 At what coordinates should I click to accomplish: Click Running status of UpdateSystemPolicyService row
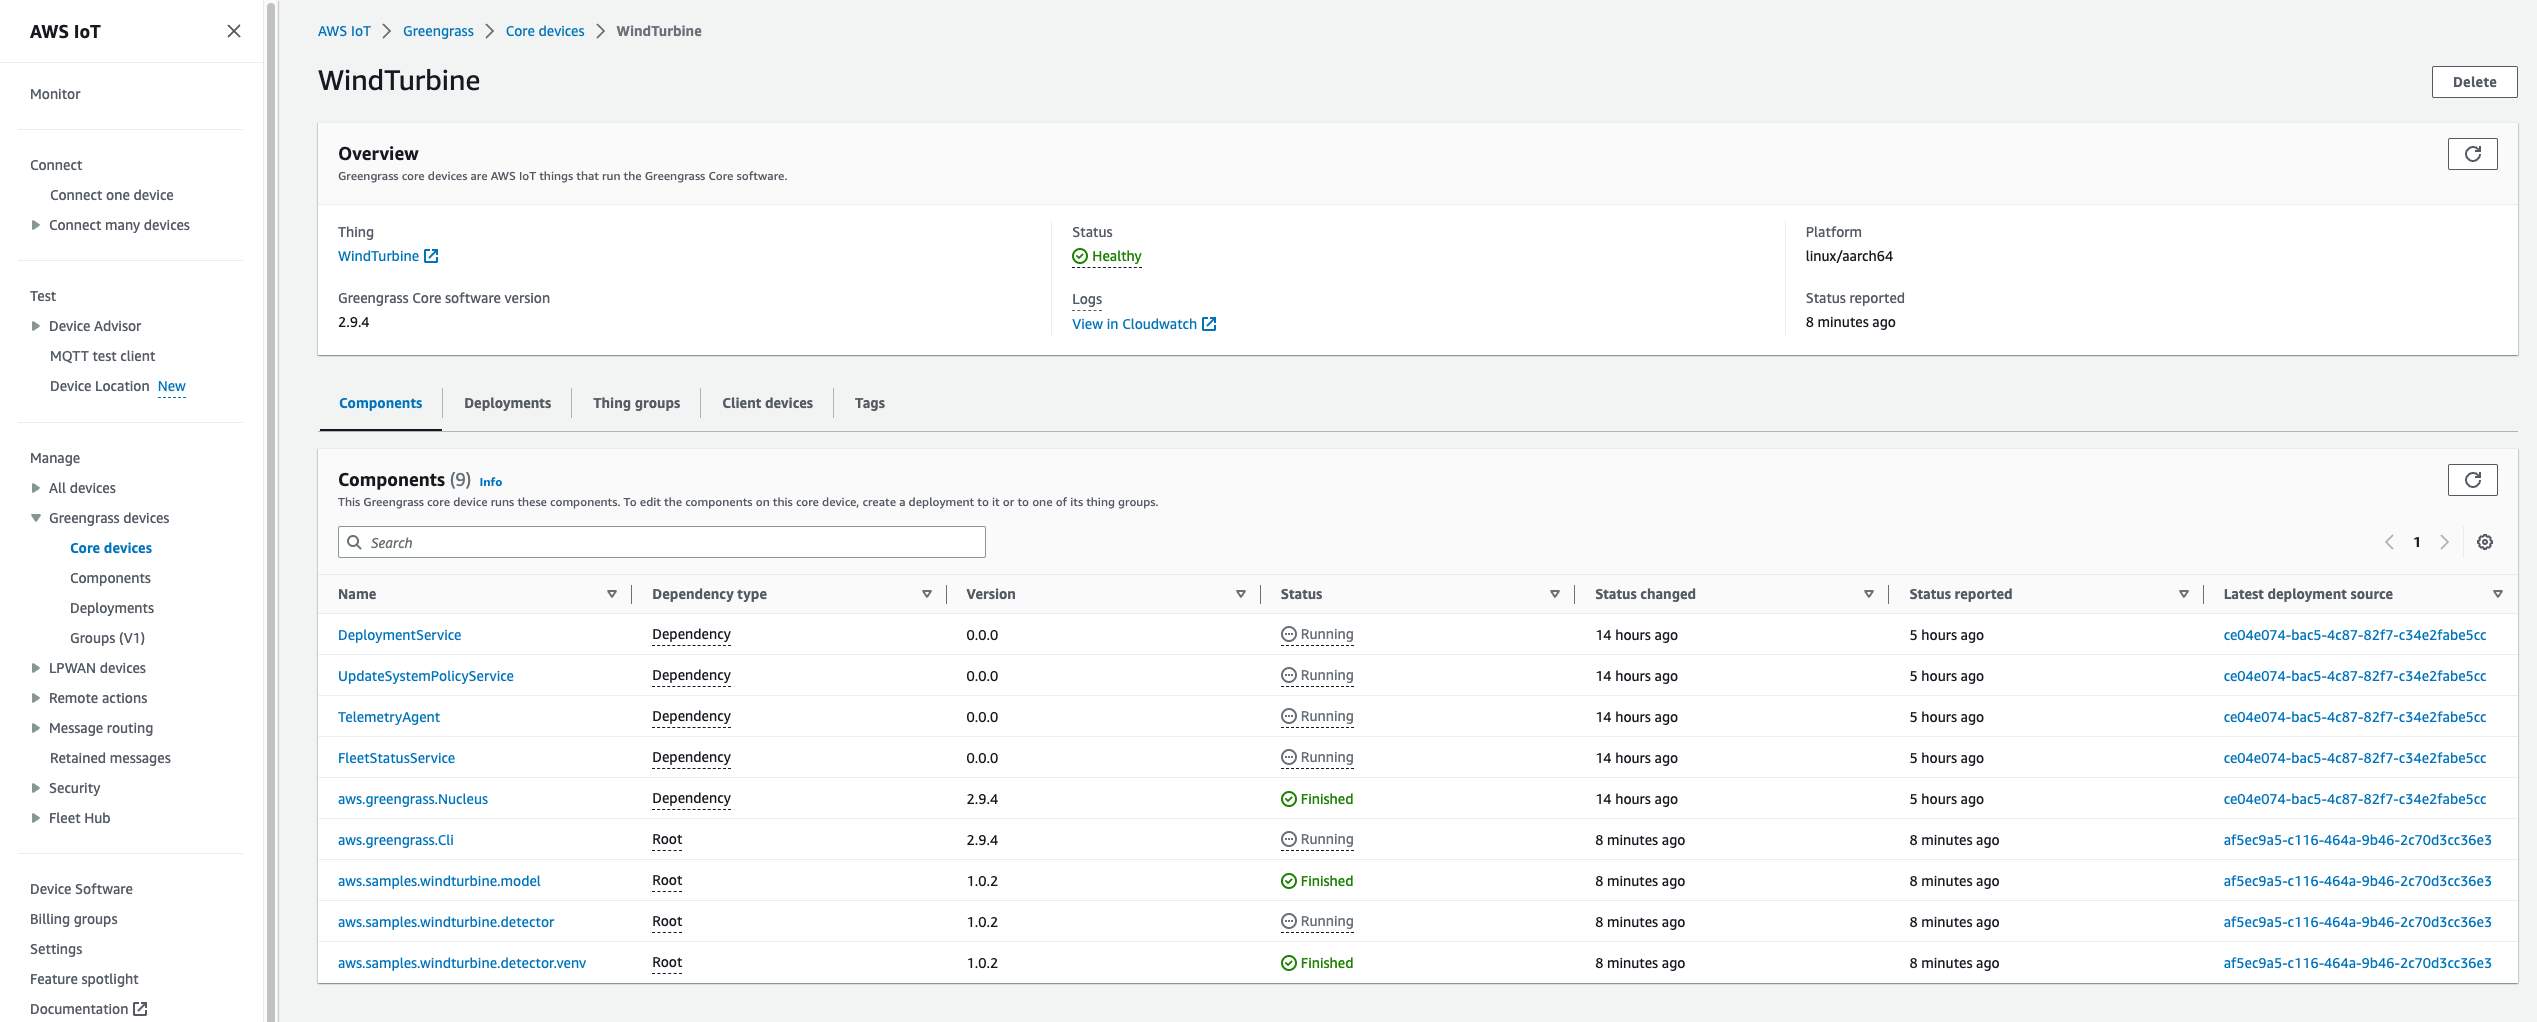[1317, 675]
